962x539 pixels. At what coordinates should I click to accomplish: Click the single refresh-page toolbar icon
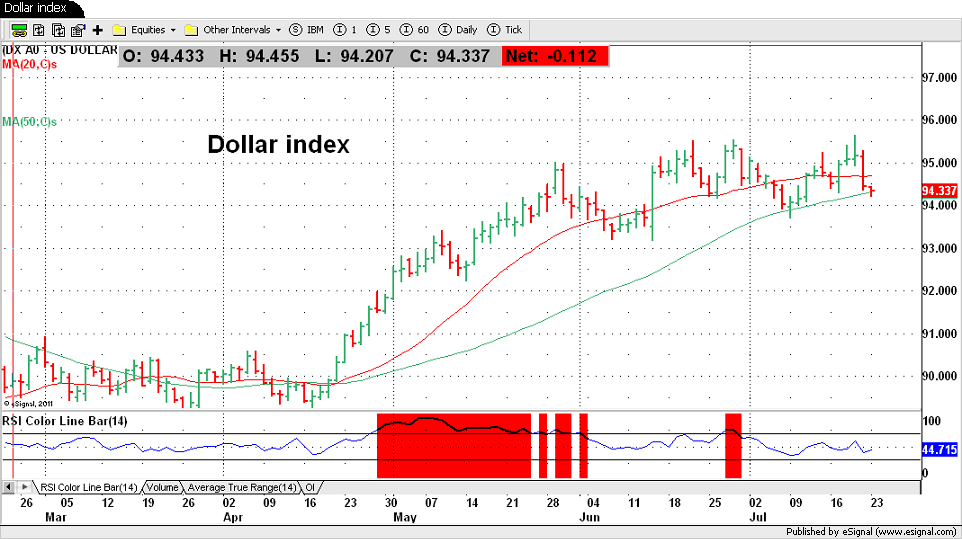(x=39, y=30)
